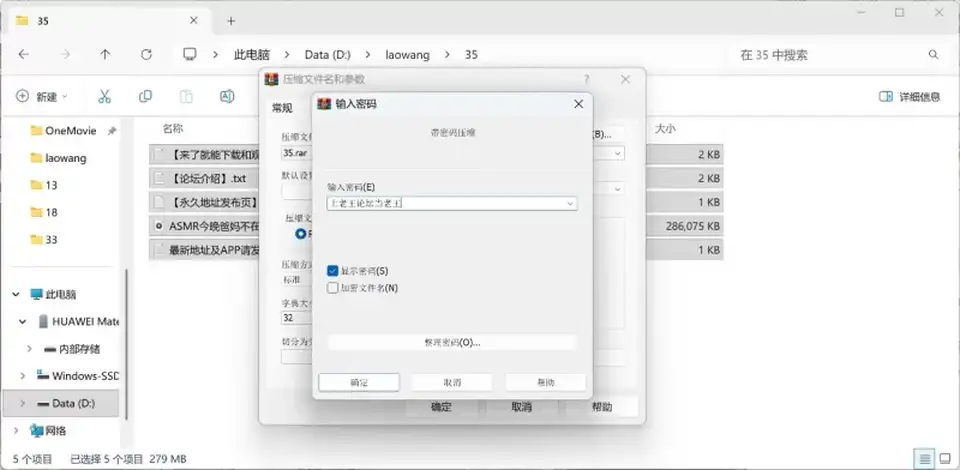Select the partly hidden archive format radio button

[x=300, y=234]
